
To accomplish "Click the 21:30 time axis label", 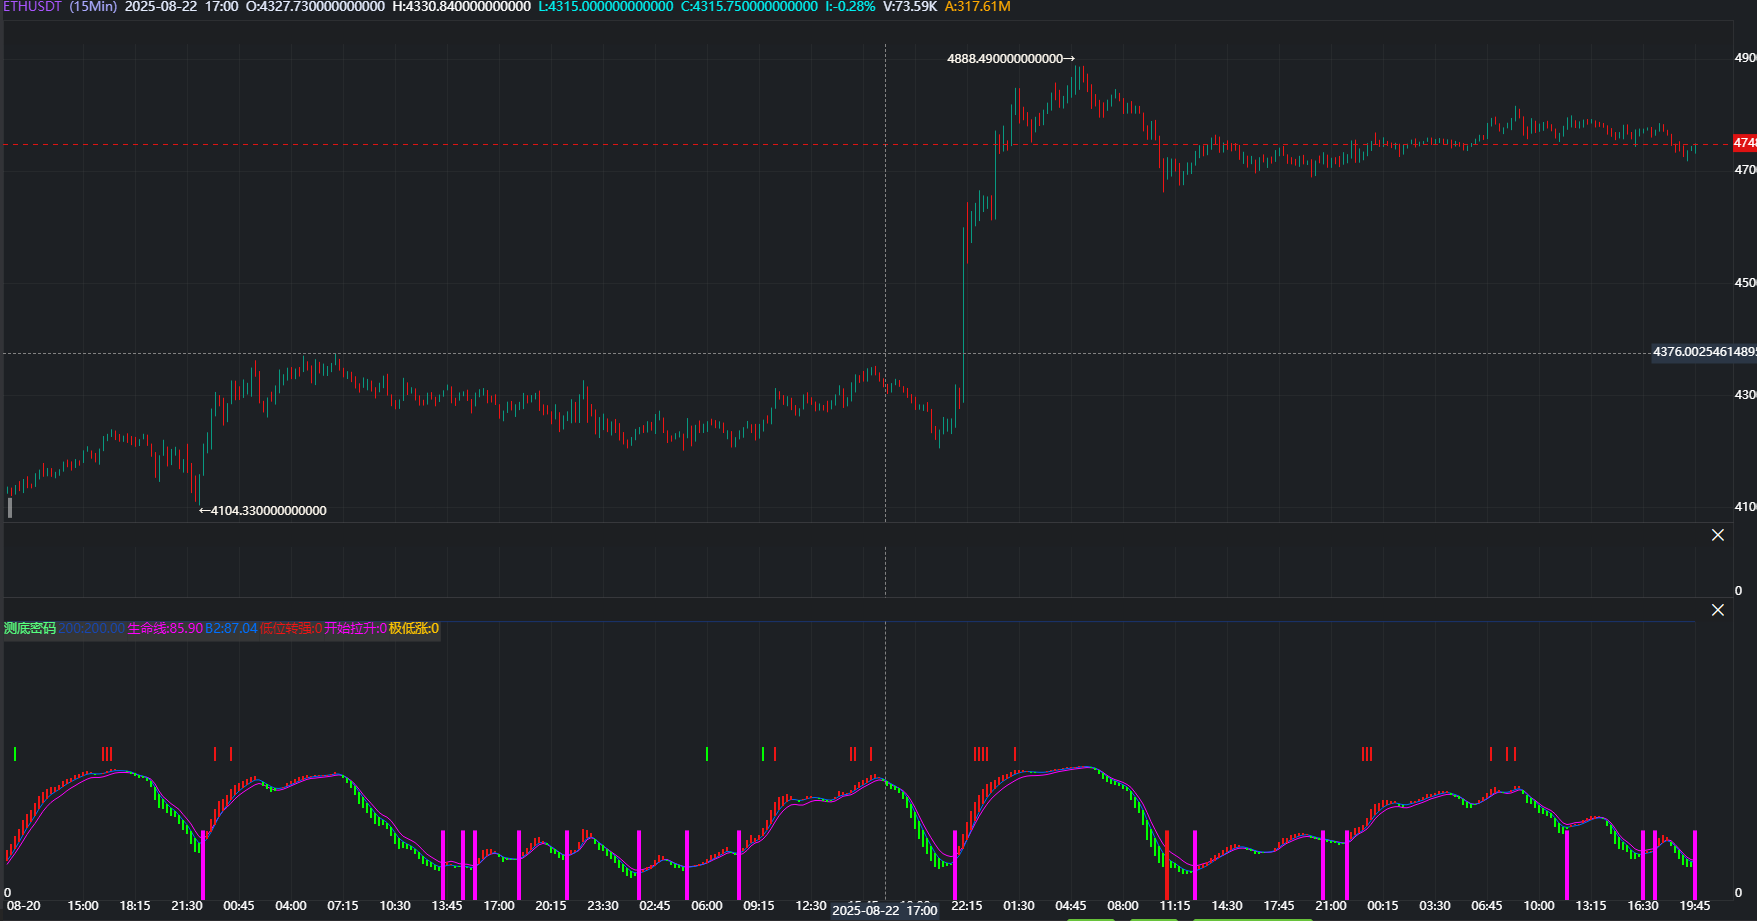I will coord(187,906).
